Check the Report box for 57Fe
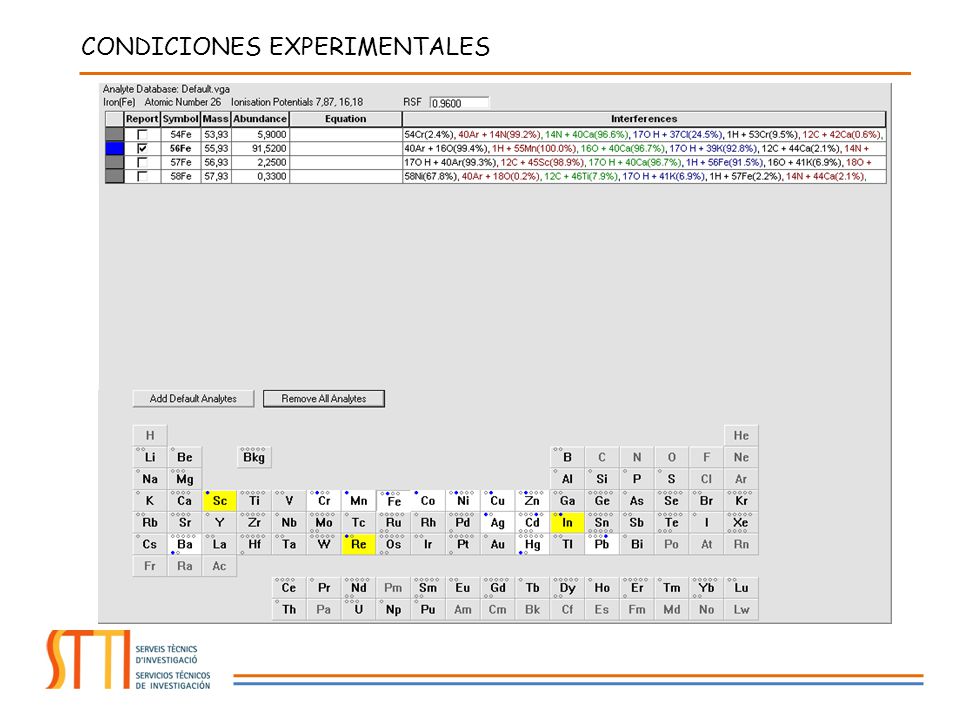Screen dimensions: 960x720 (x=142, y=162)
